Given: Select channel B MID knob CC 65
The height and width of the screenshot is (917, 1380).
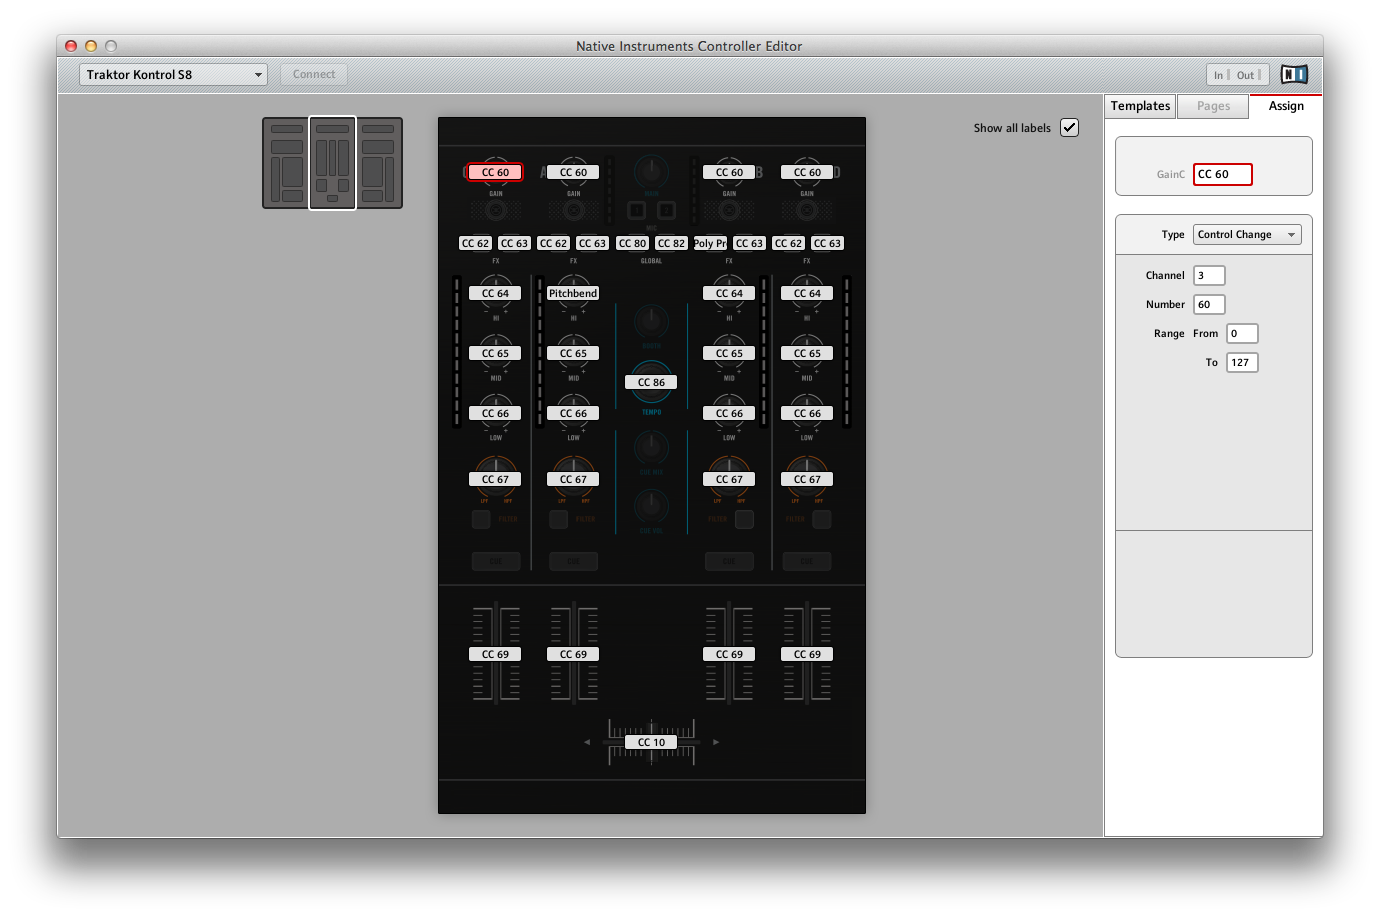Looking at the screenshot, I should (x=729, y=353).
